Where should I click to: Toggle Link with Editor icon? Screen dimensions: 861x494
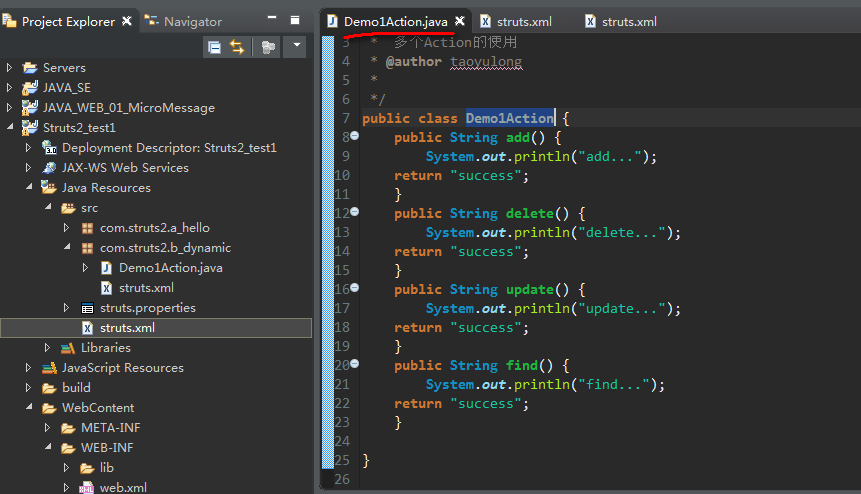pos(237,47)
